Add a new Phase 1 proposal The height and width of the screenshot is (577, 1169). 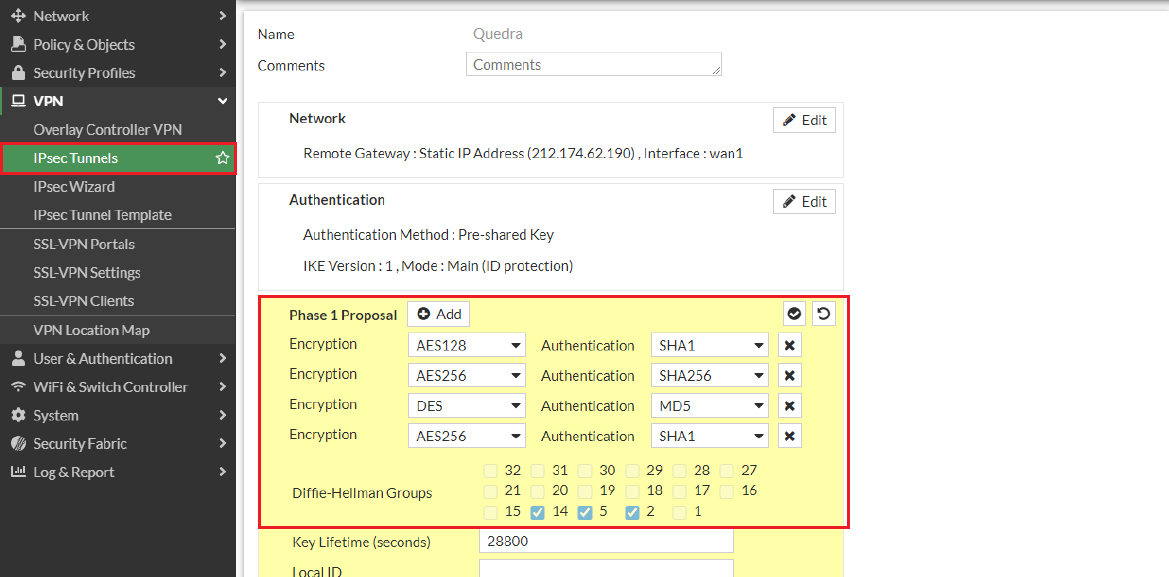click(x=438, y=314)
